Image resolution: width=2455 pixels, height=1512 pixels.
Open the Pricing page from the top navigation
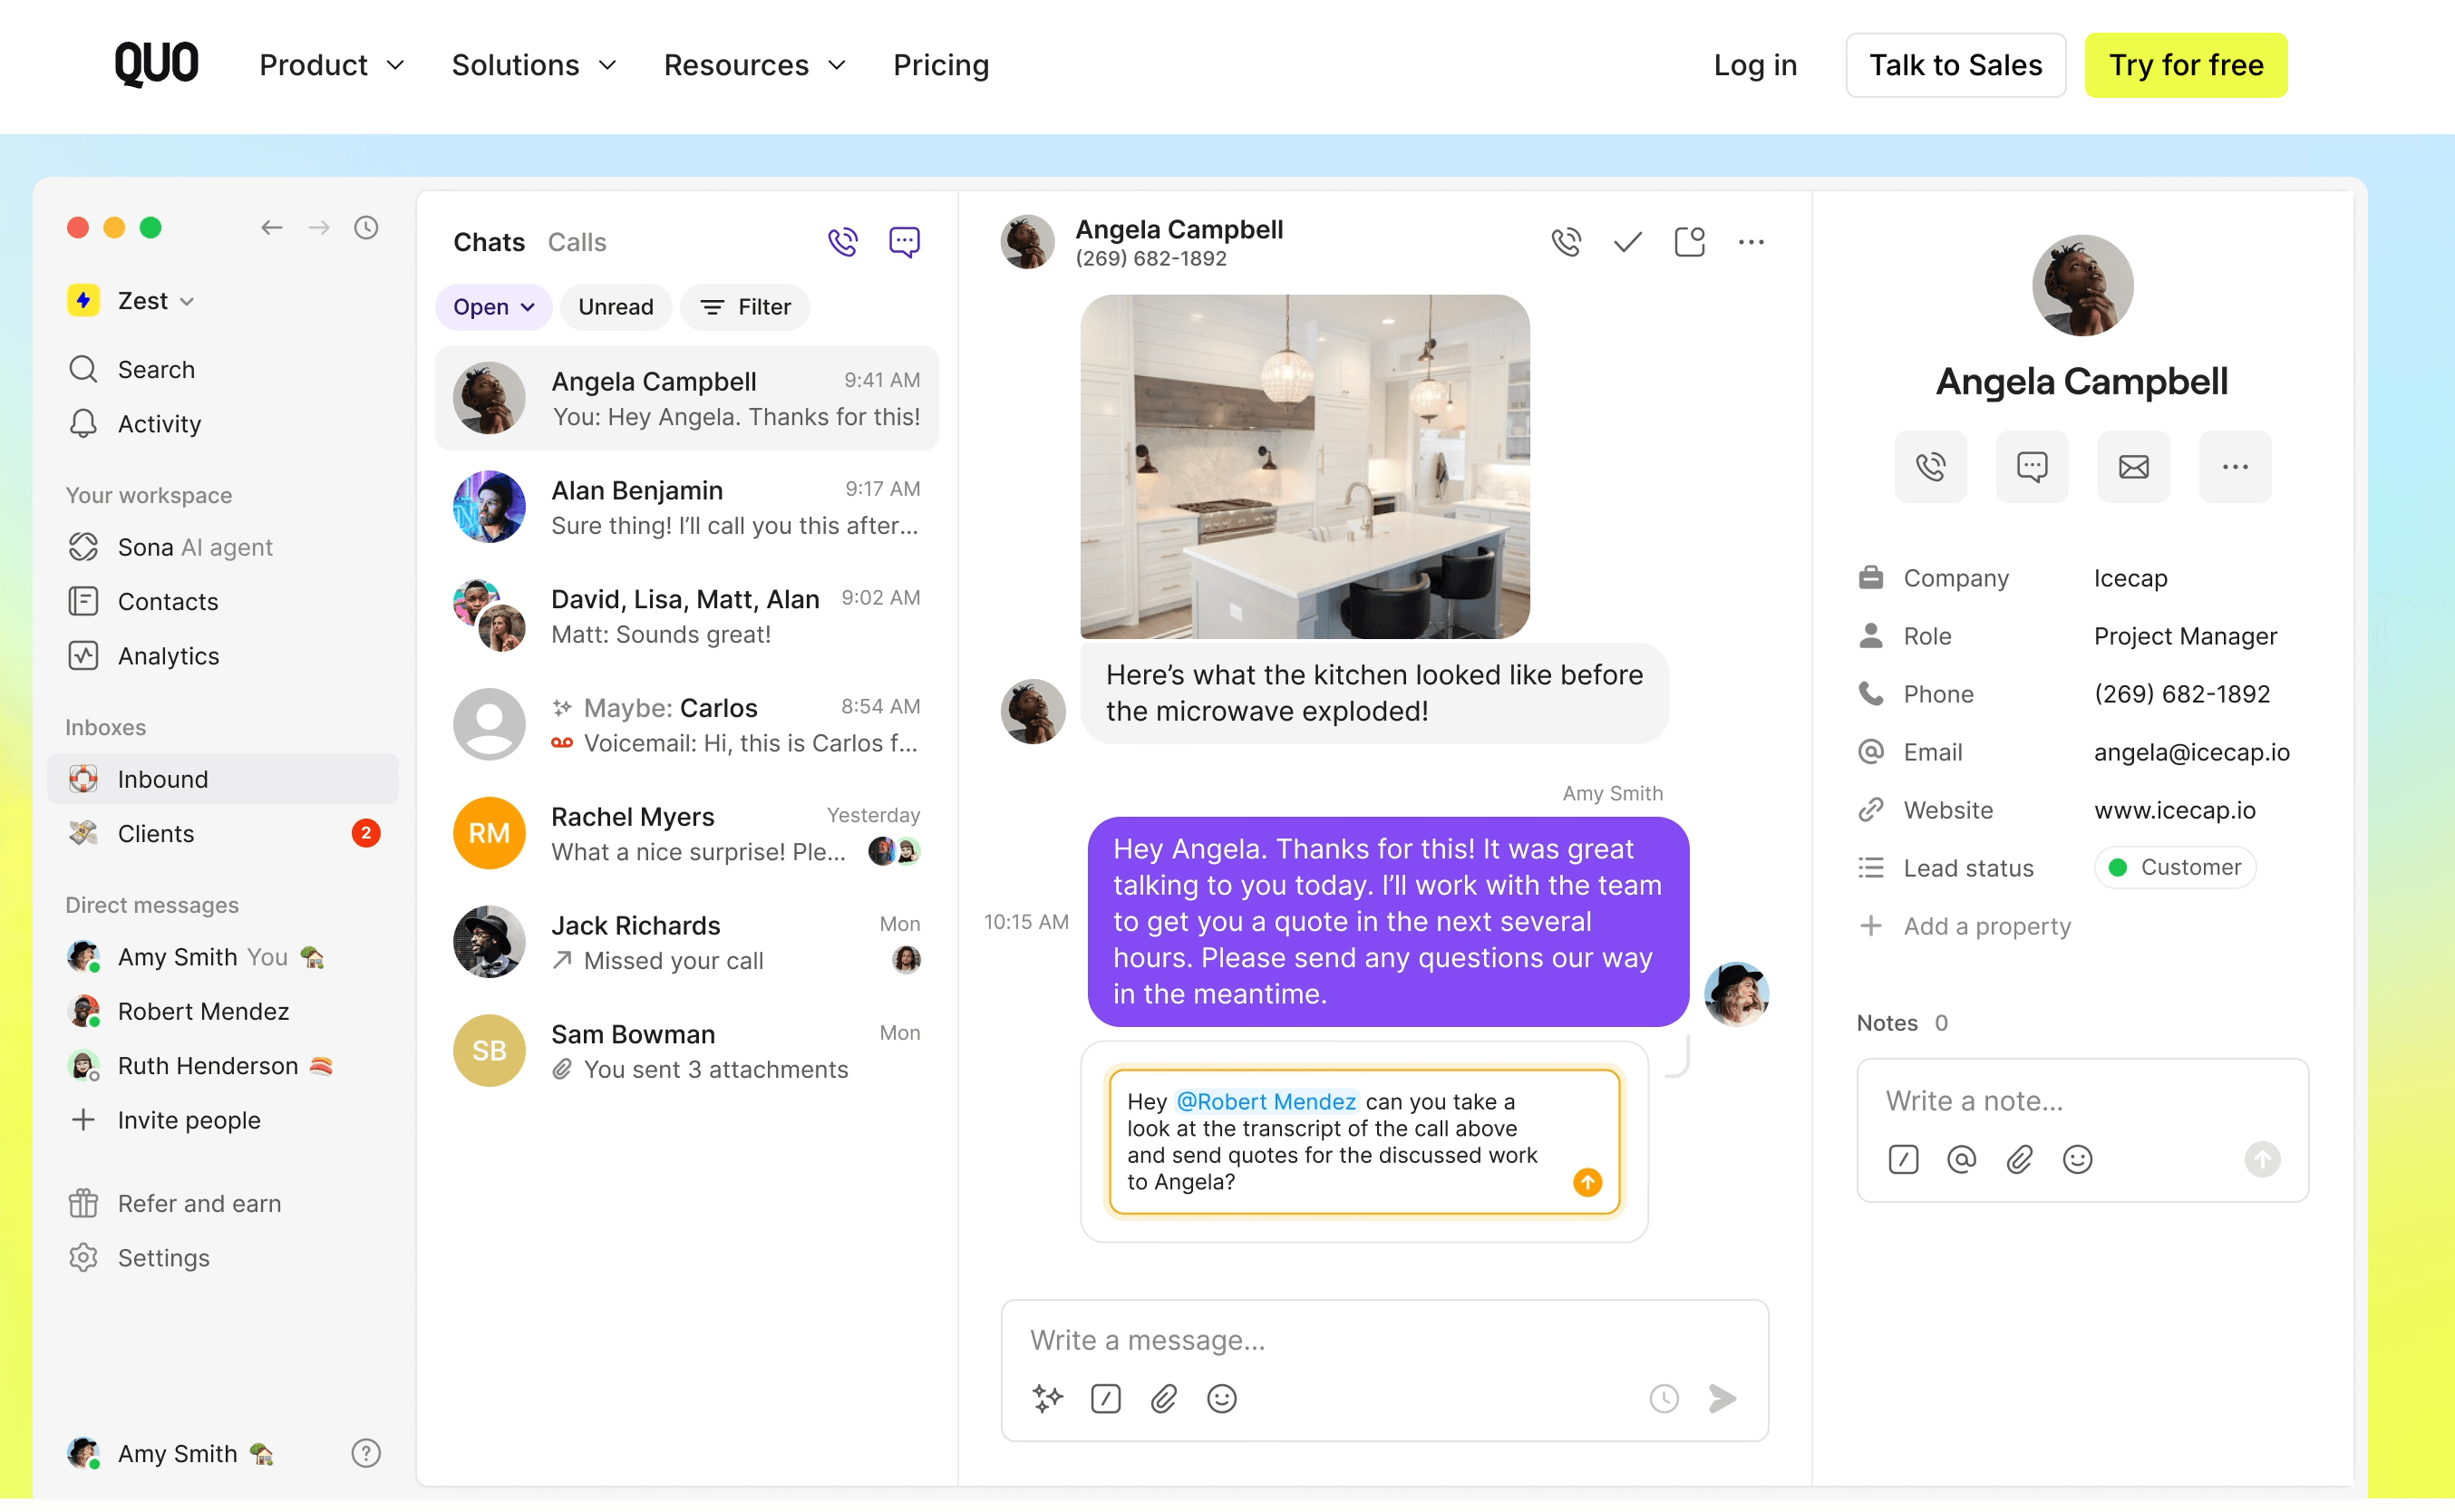click(940, 65)
